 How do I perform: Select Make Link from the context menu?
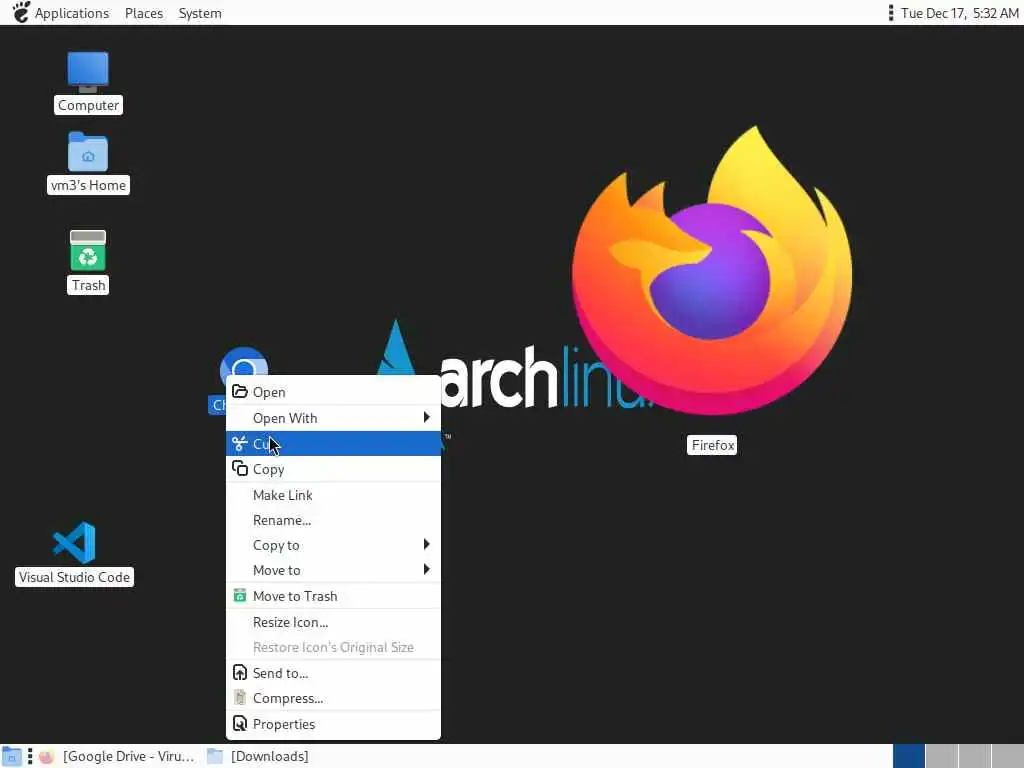click(x=333, y=495)
